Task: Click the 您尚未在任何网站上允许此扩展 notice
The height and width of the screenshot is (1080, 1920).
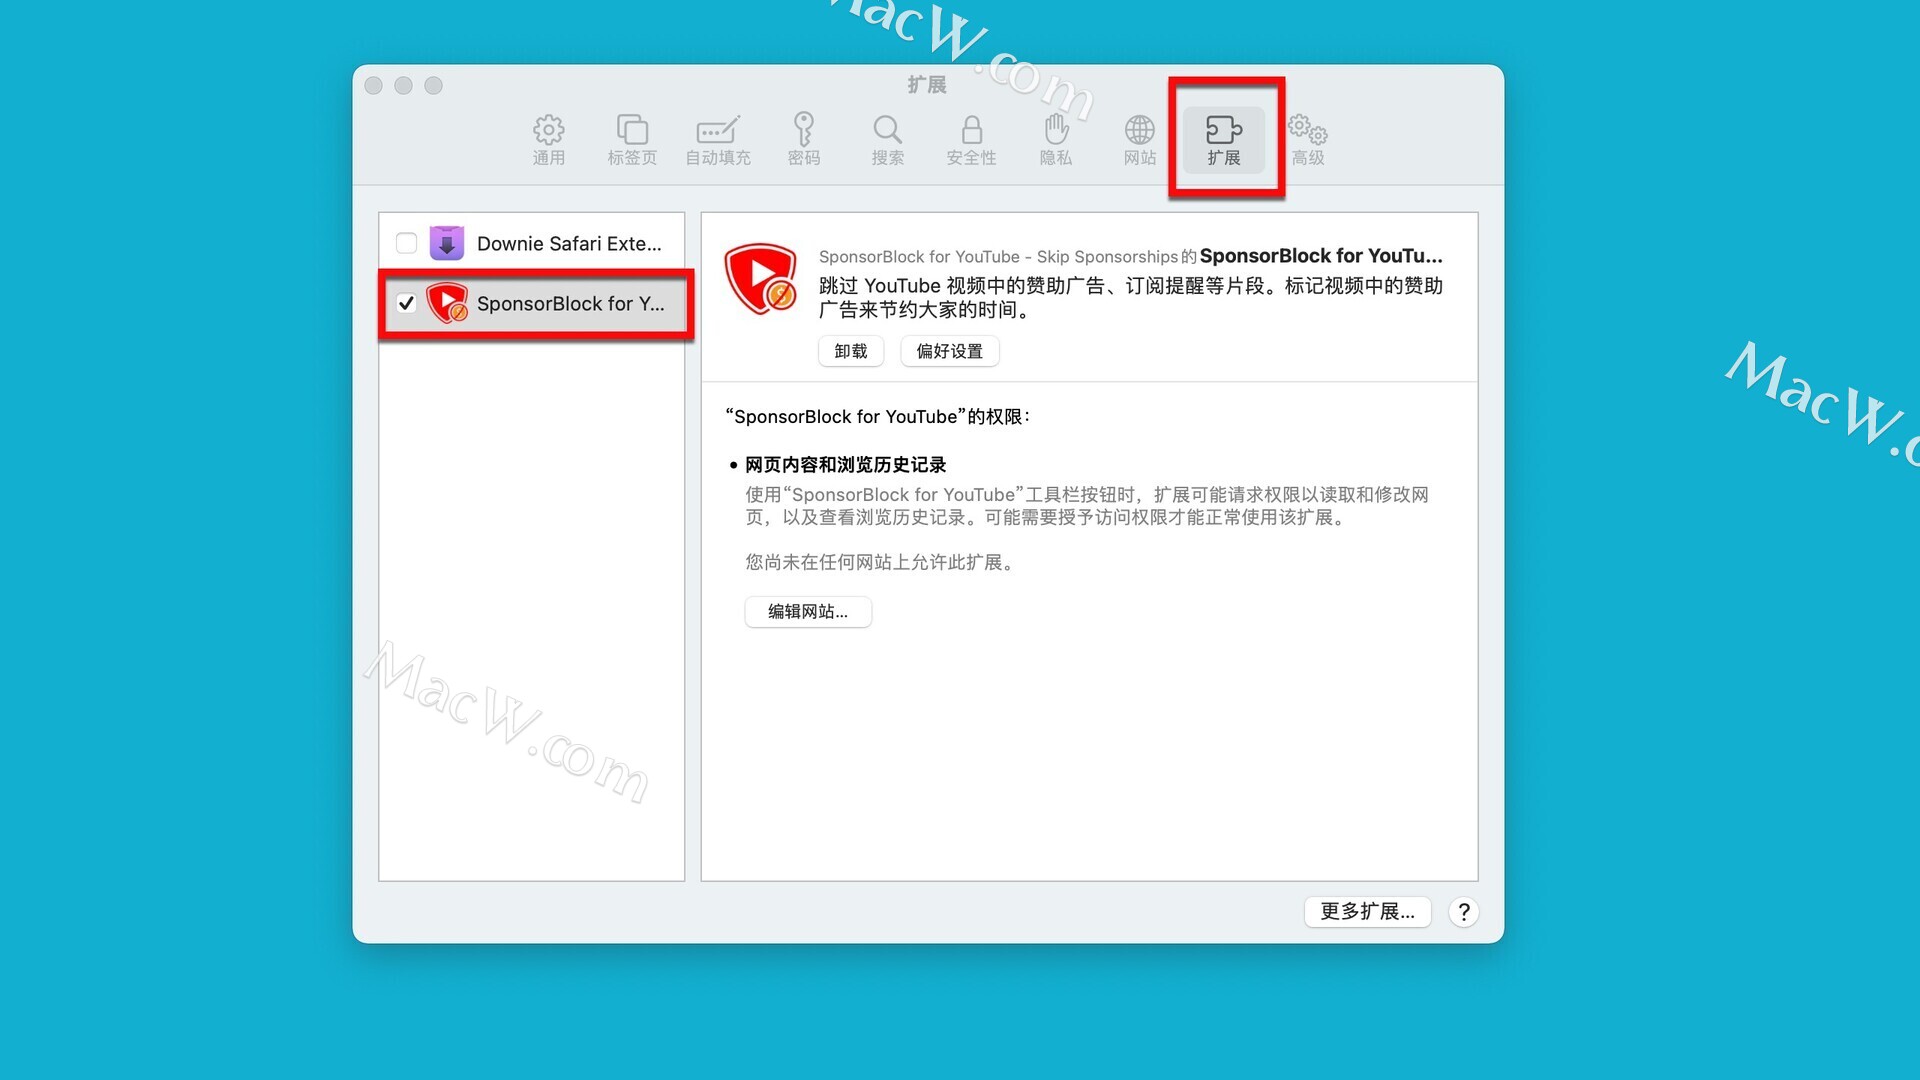Action: coord(882,562)
